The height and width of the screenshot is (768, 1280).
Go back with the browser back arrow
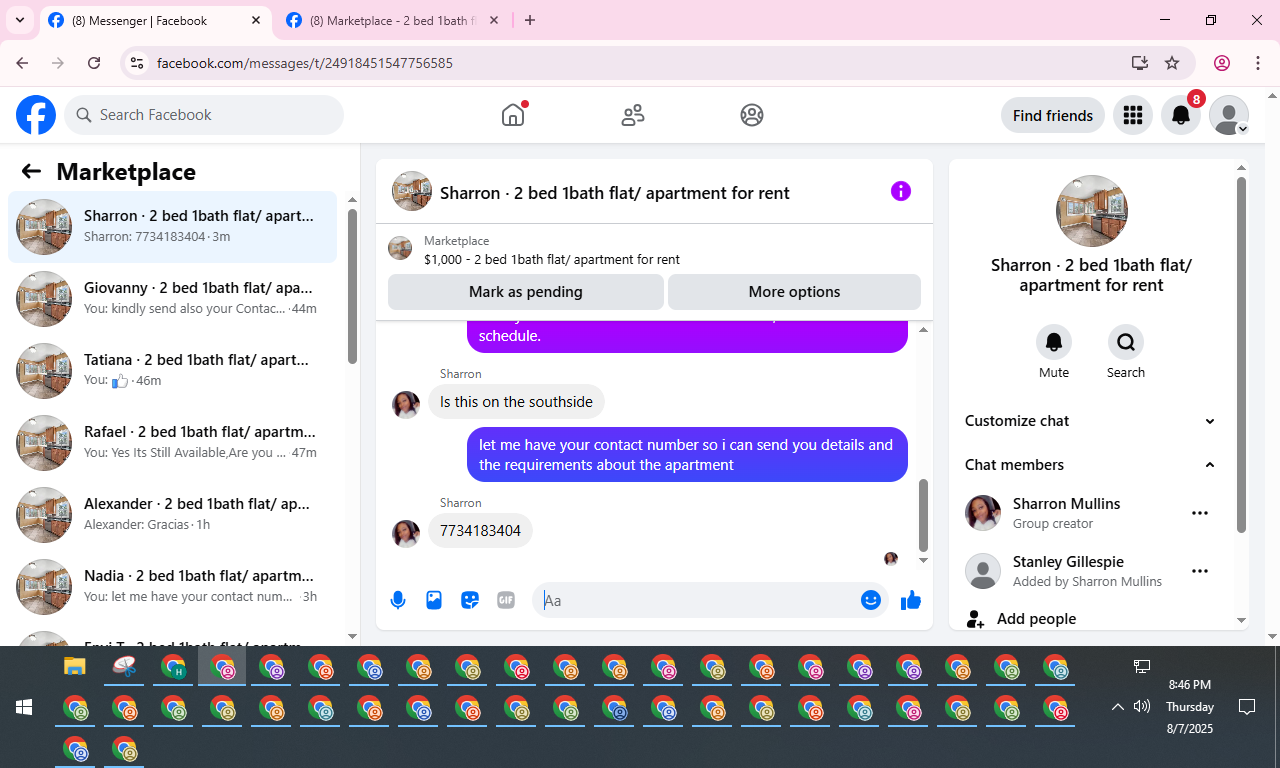pyautogui.click(x=22, y=63)
